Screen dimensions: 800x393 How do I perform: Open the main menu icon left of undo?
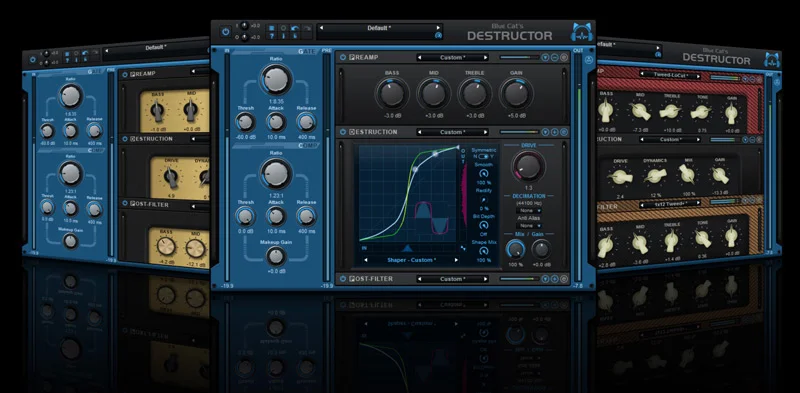tap(271, 28)
